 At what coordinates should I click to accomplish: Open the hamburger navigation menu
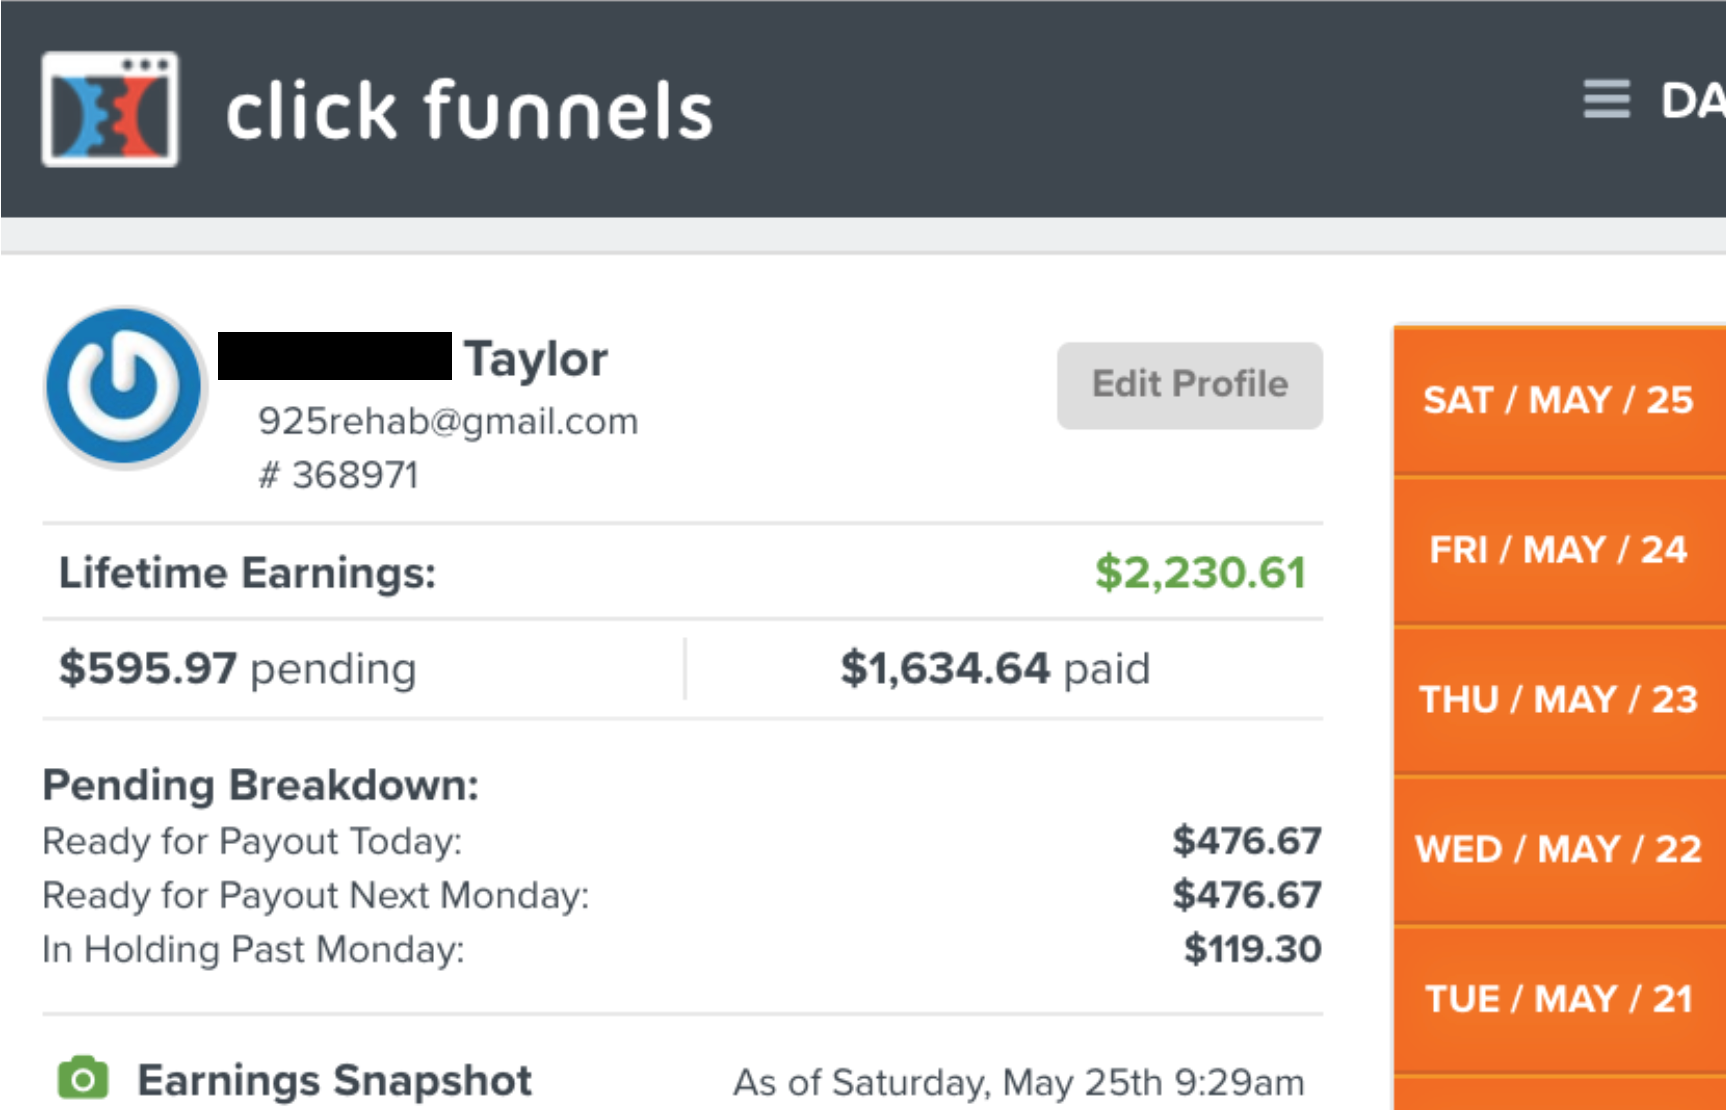click(1606, 100)
